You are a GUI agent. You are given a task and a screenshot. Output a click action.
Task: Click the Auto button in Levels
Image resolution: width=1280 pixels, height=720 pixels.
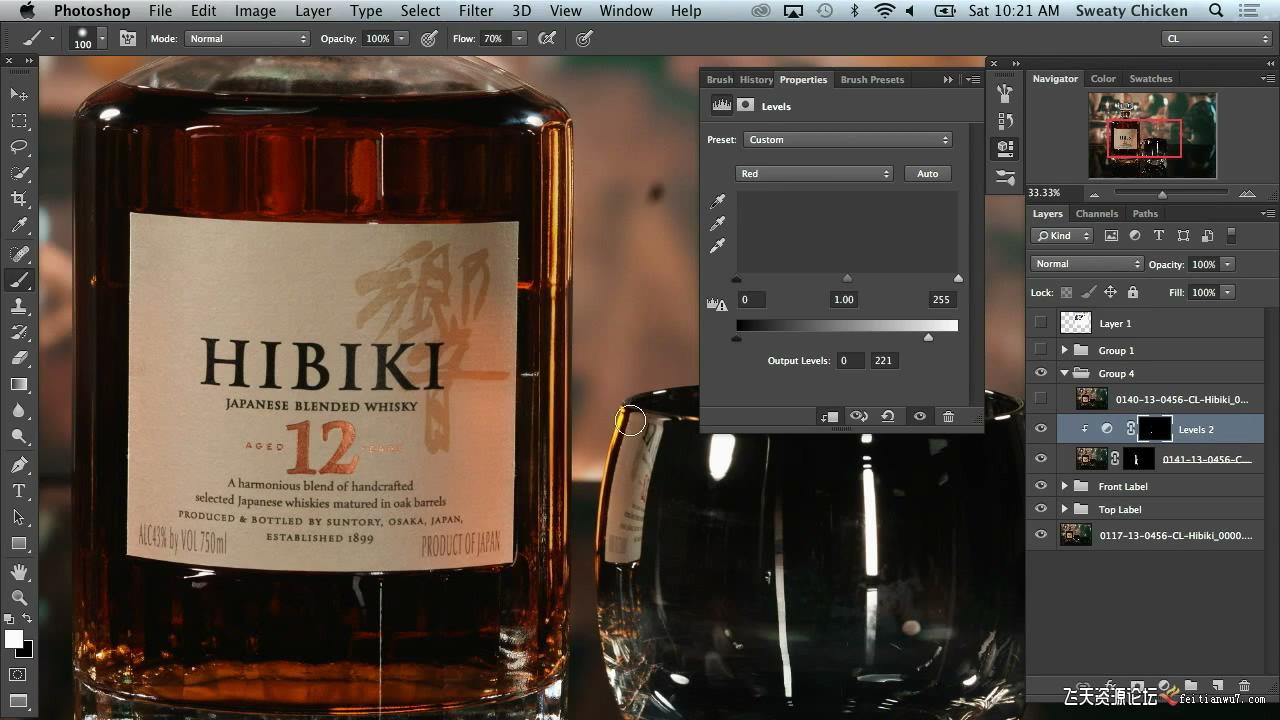(928, 174)
